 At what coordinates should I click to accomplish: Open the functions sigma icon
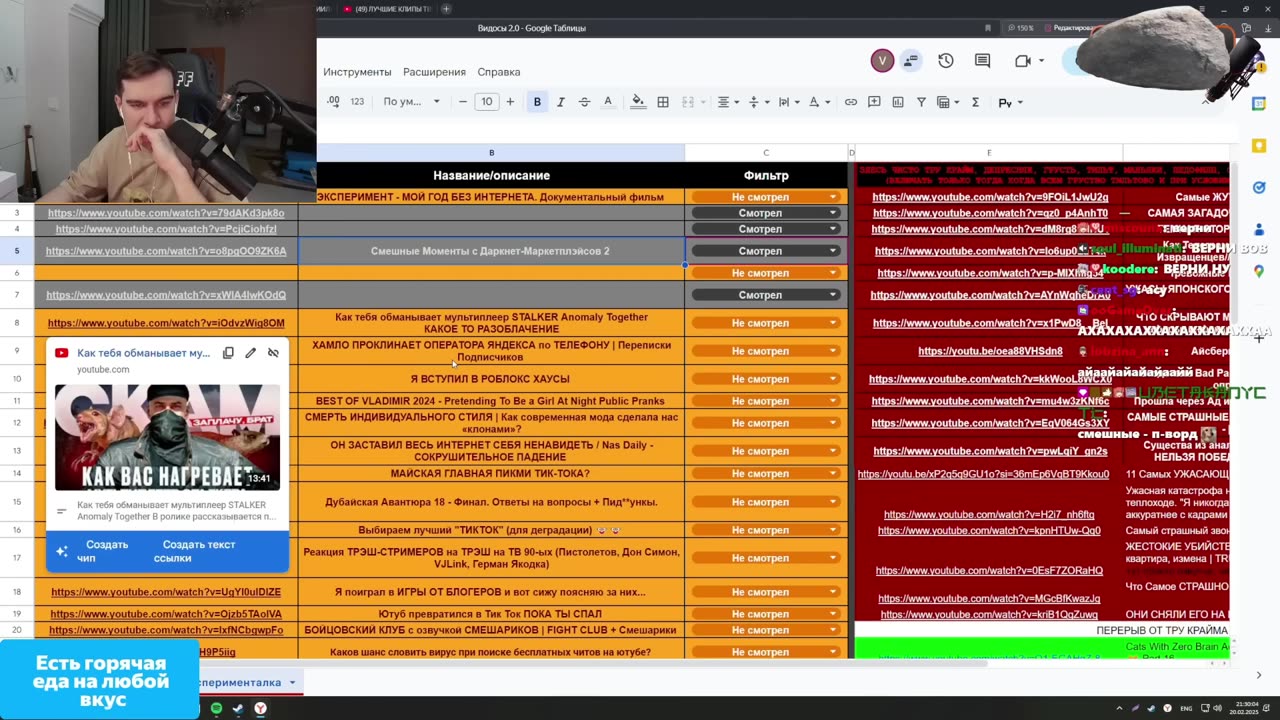tap(975, 102)
